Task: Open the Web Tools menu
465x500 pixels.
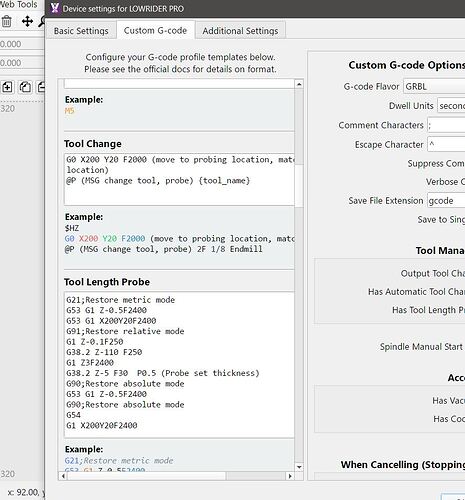Action: 18,5
